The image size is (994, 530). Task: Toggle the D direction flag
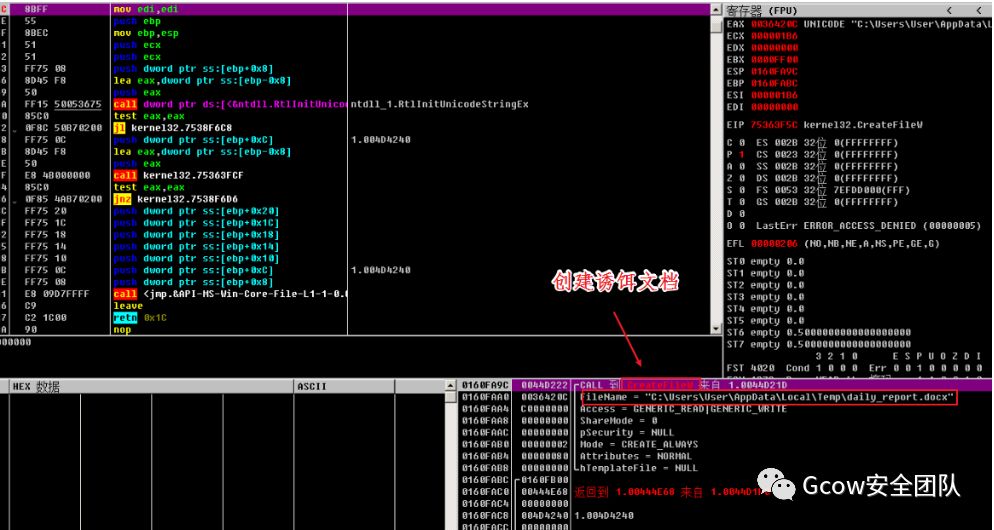click(742, 214)
